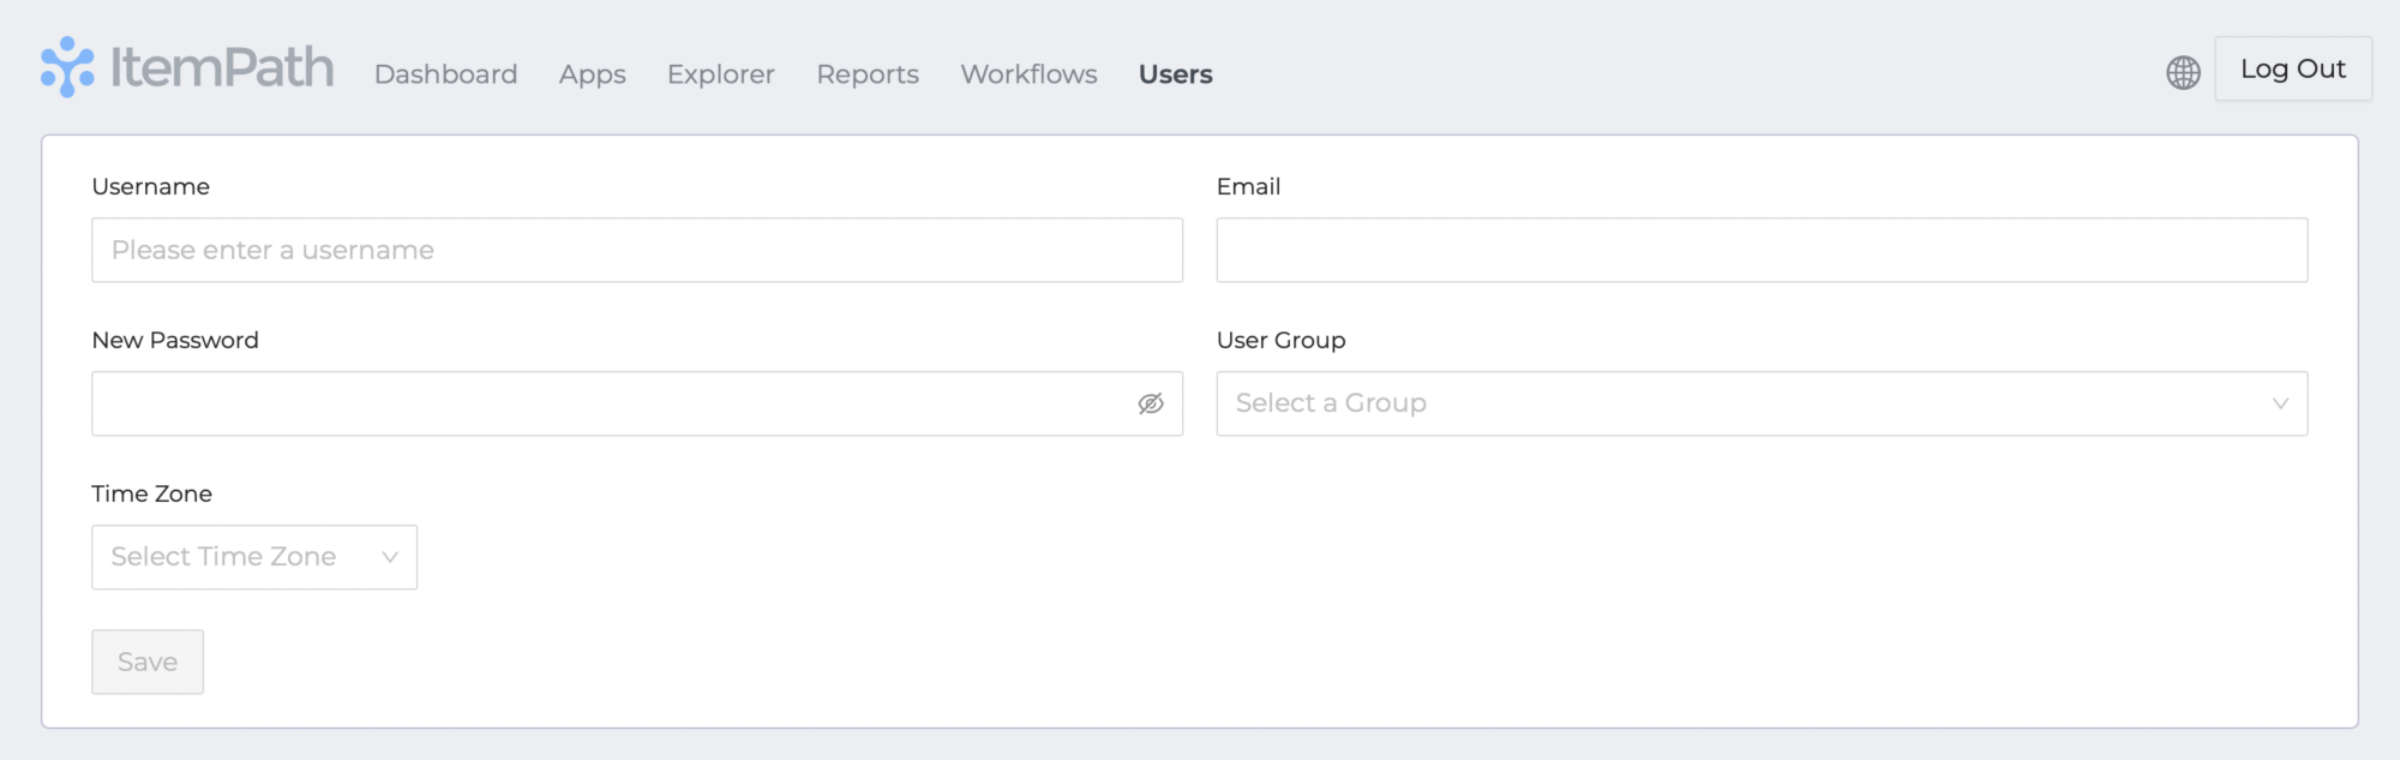Viewport: 2400px width, 760px height.
Task: Click the "Time Zone" label
Action: [152, 494]
